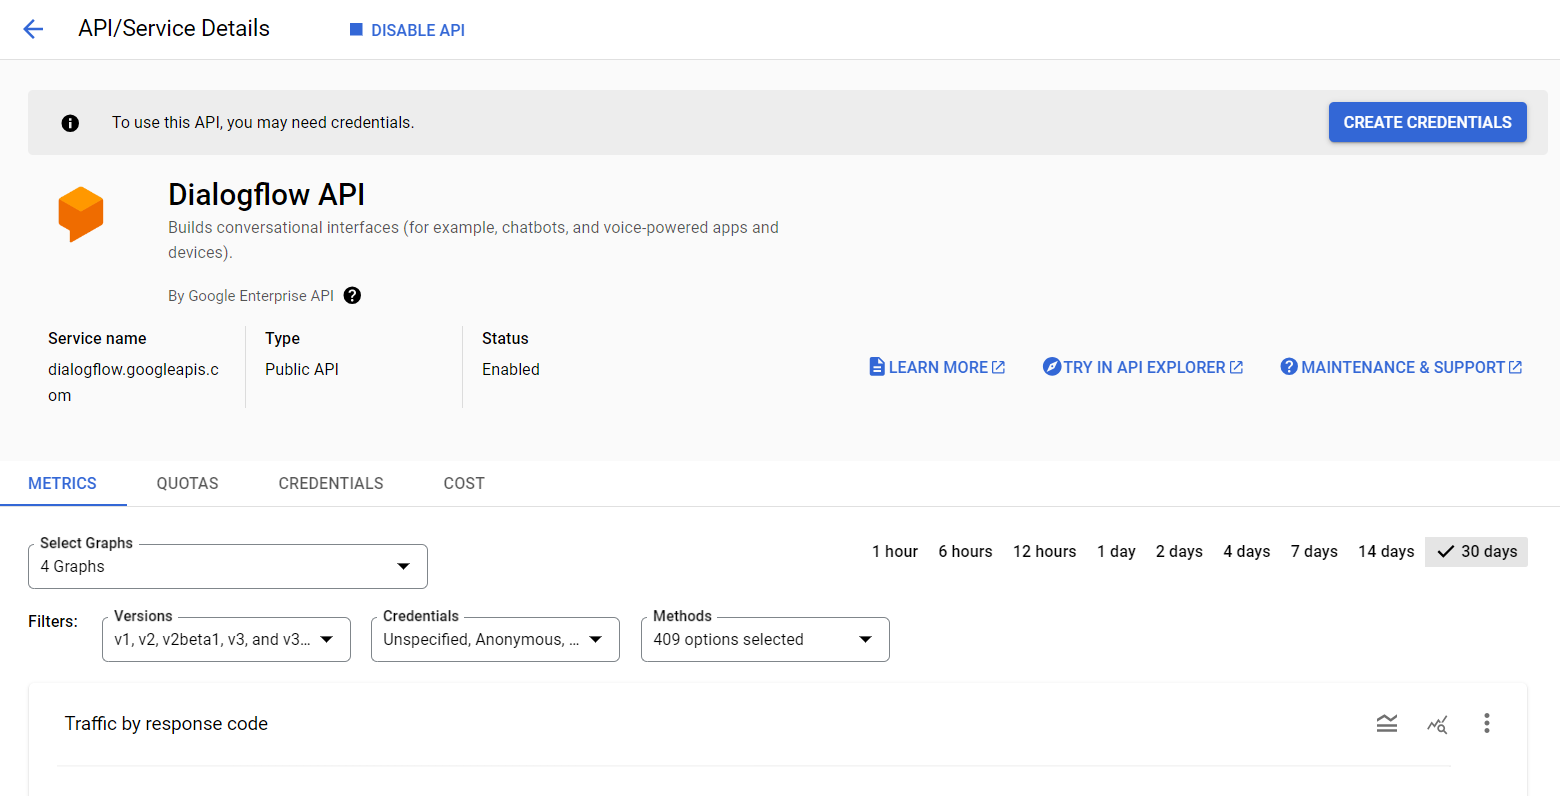Open the Methods filter dropdown

[765, 639]
